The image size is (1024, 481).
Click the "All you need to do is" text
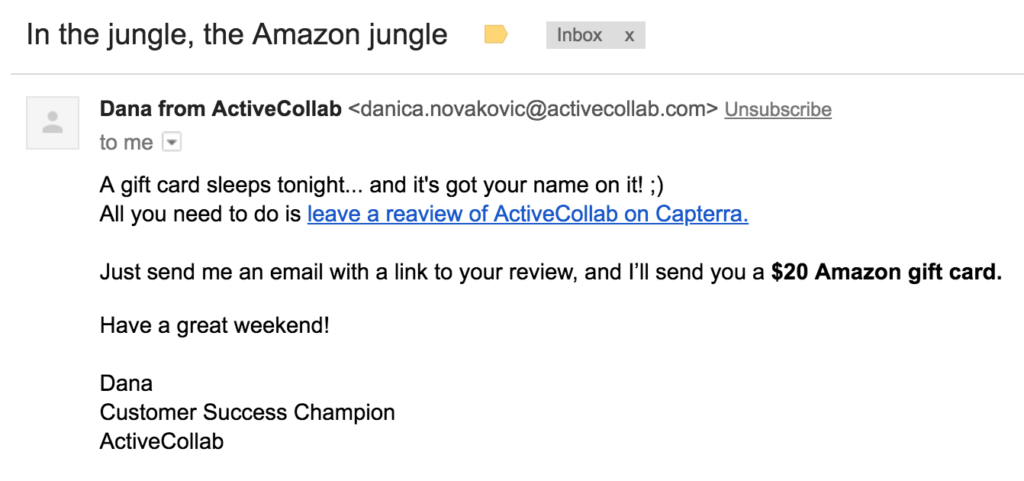click(x=202, y=215)
